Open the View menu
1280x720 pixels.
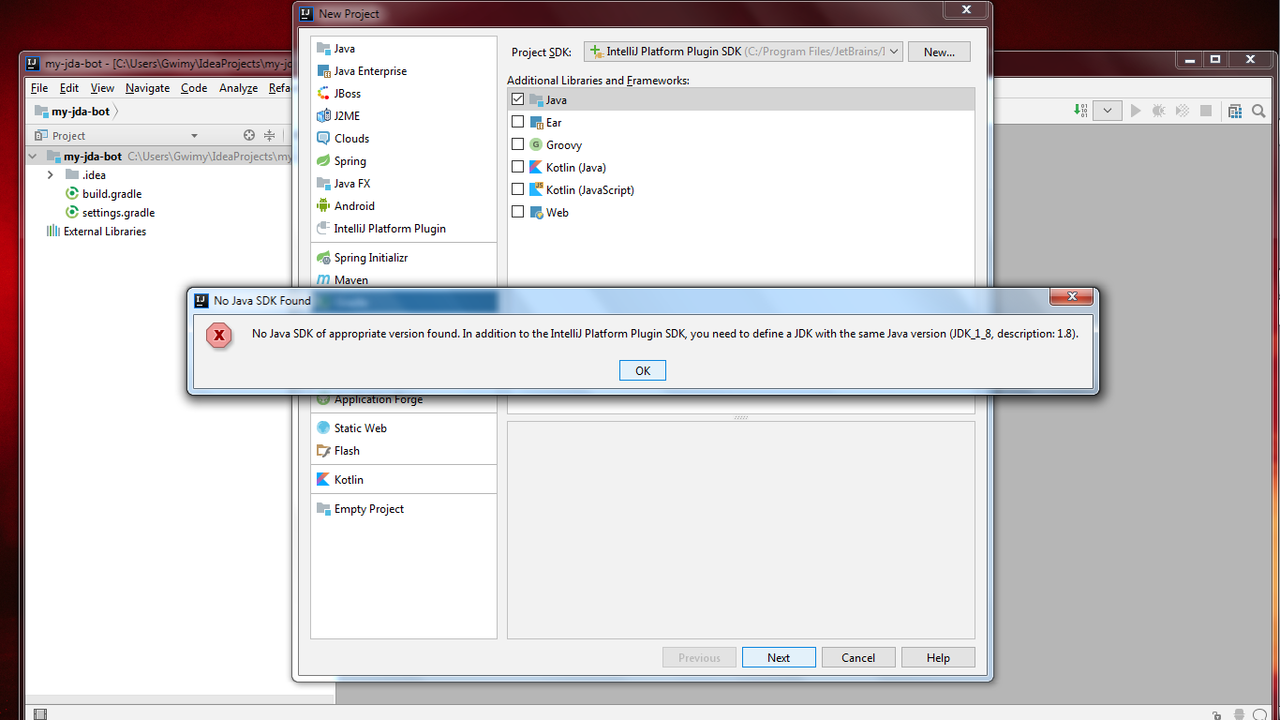tap(102, 88)
